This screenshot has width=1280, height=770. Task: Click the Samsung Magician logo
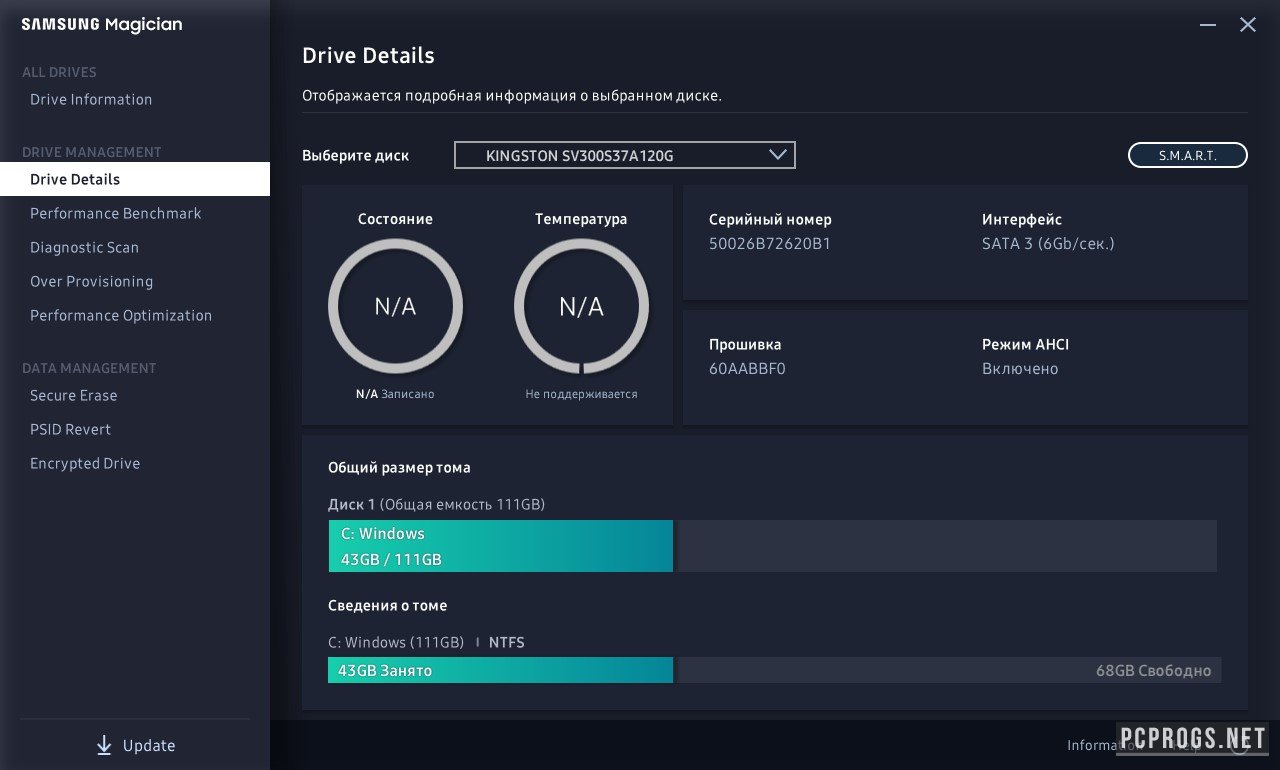(x=102, y=25)
